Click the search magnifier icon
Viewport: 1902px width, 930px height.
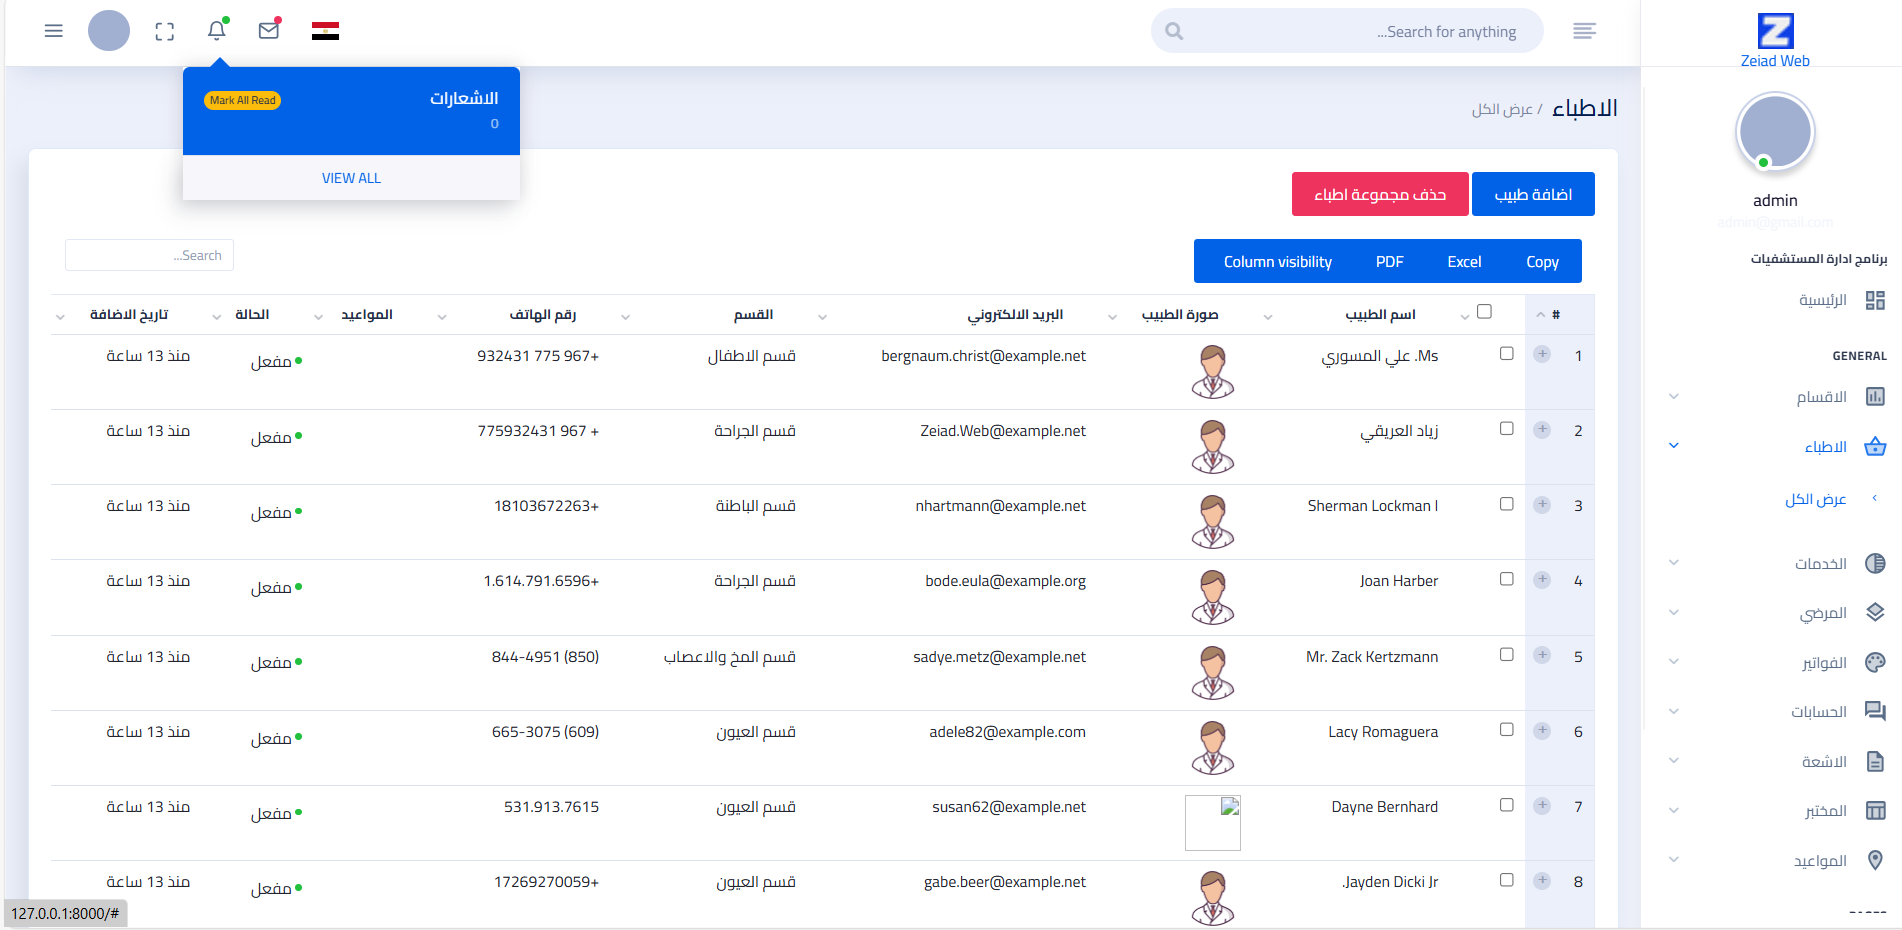coord(1174,31)
